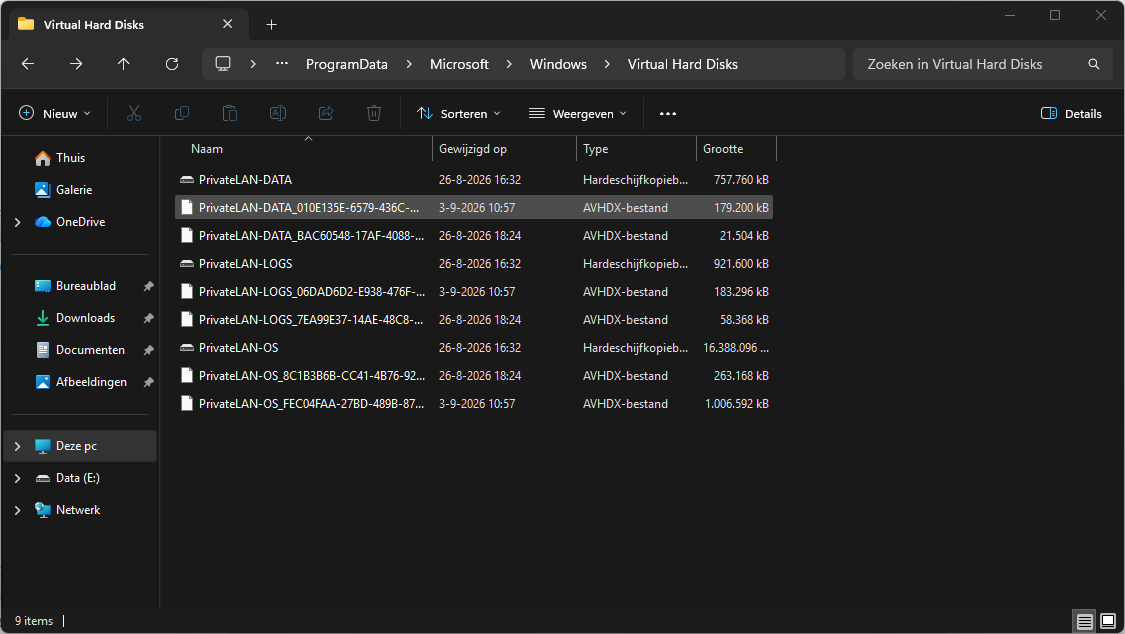1125x634 pixels.
Task: Go back to the previous folder
Action: 28,64
